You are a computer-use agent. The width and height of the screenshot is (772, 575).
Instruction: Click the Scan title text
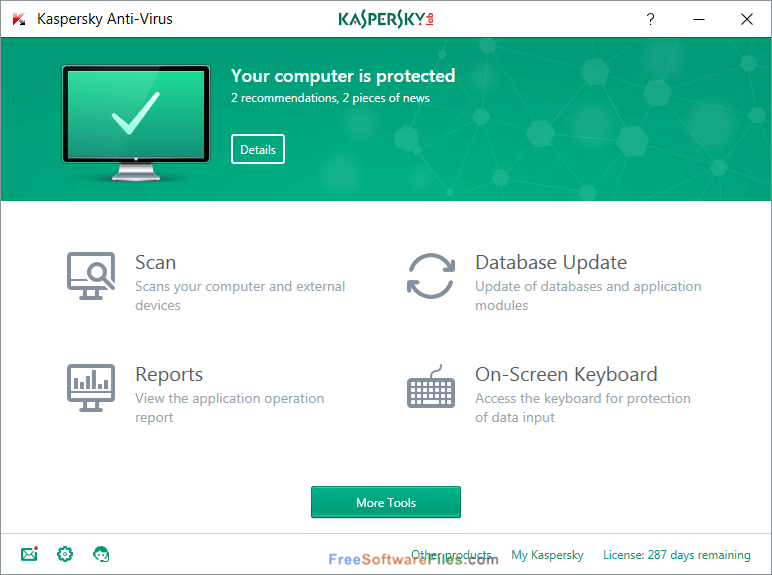point(156,262)
